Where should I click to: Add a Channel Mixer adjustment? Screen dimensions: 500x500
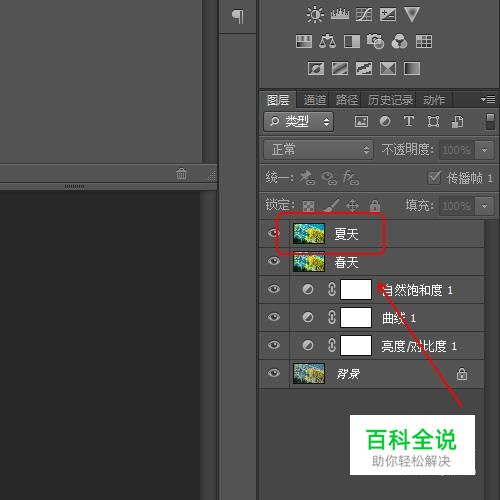point(399,42)
